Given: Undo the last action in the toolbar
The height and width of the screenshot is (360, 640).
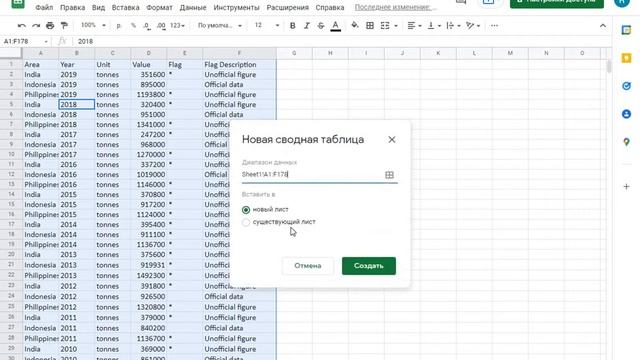Looking at the screenshot, I should 22,26.
